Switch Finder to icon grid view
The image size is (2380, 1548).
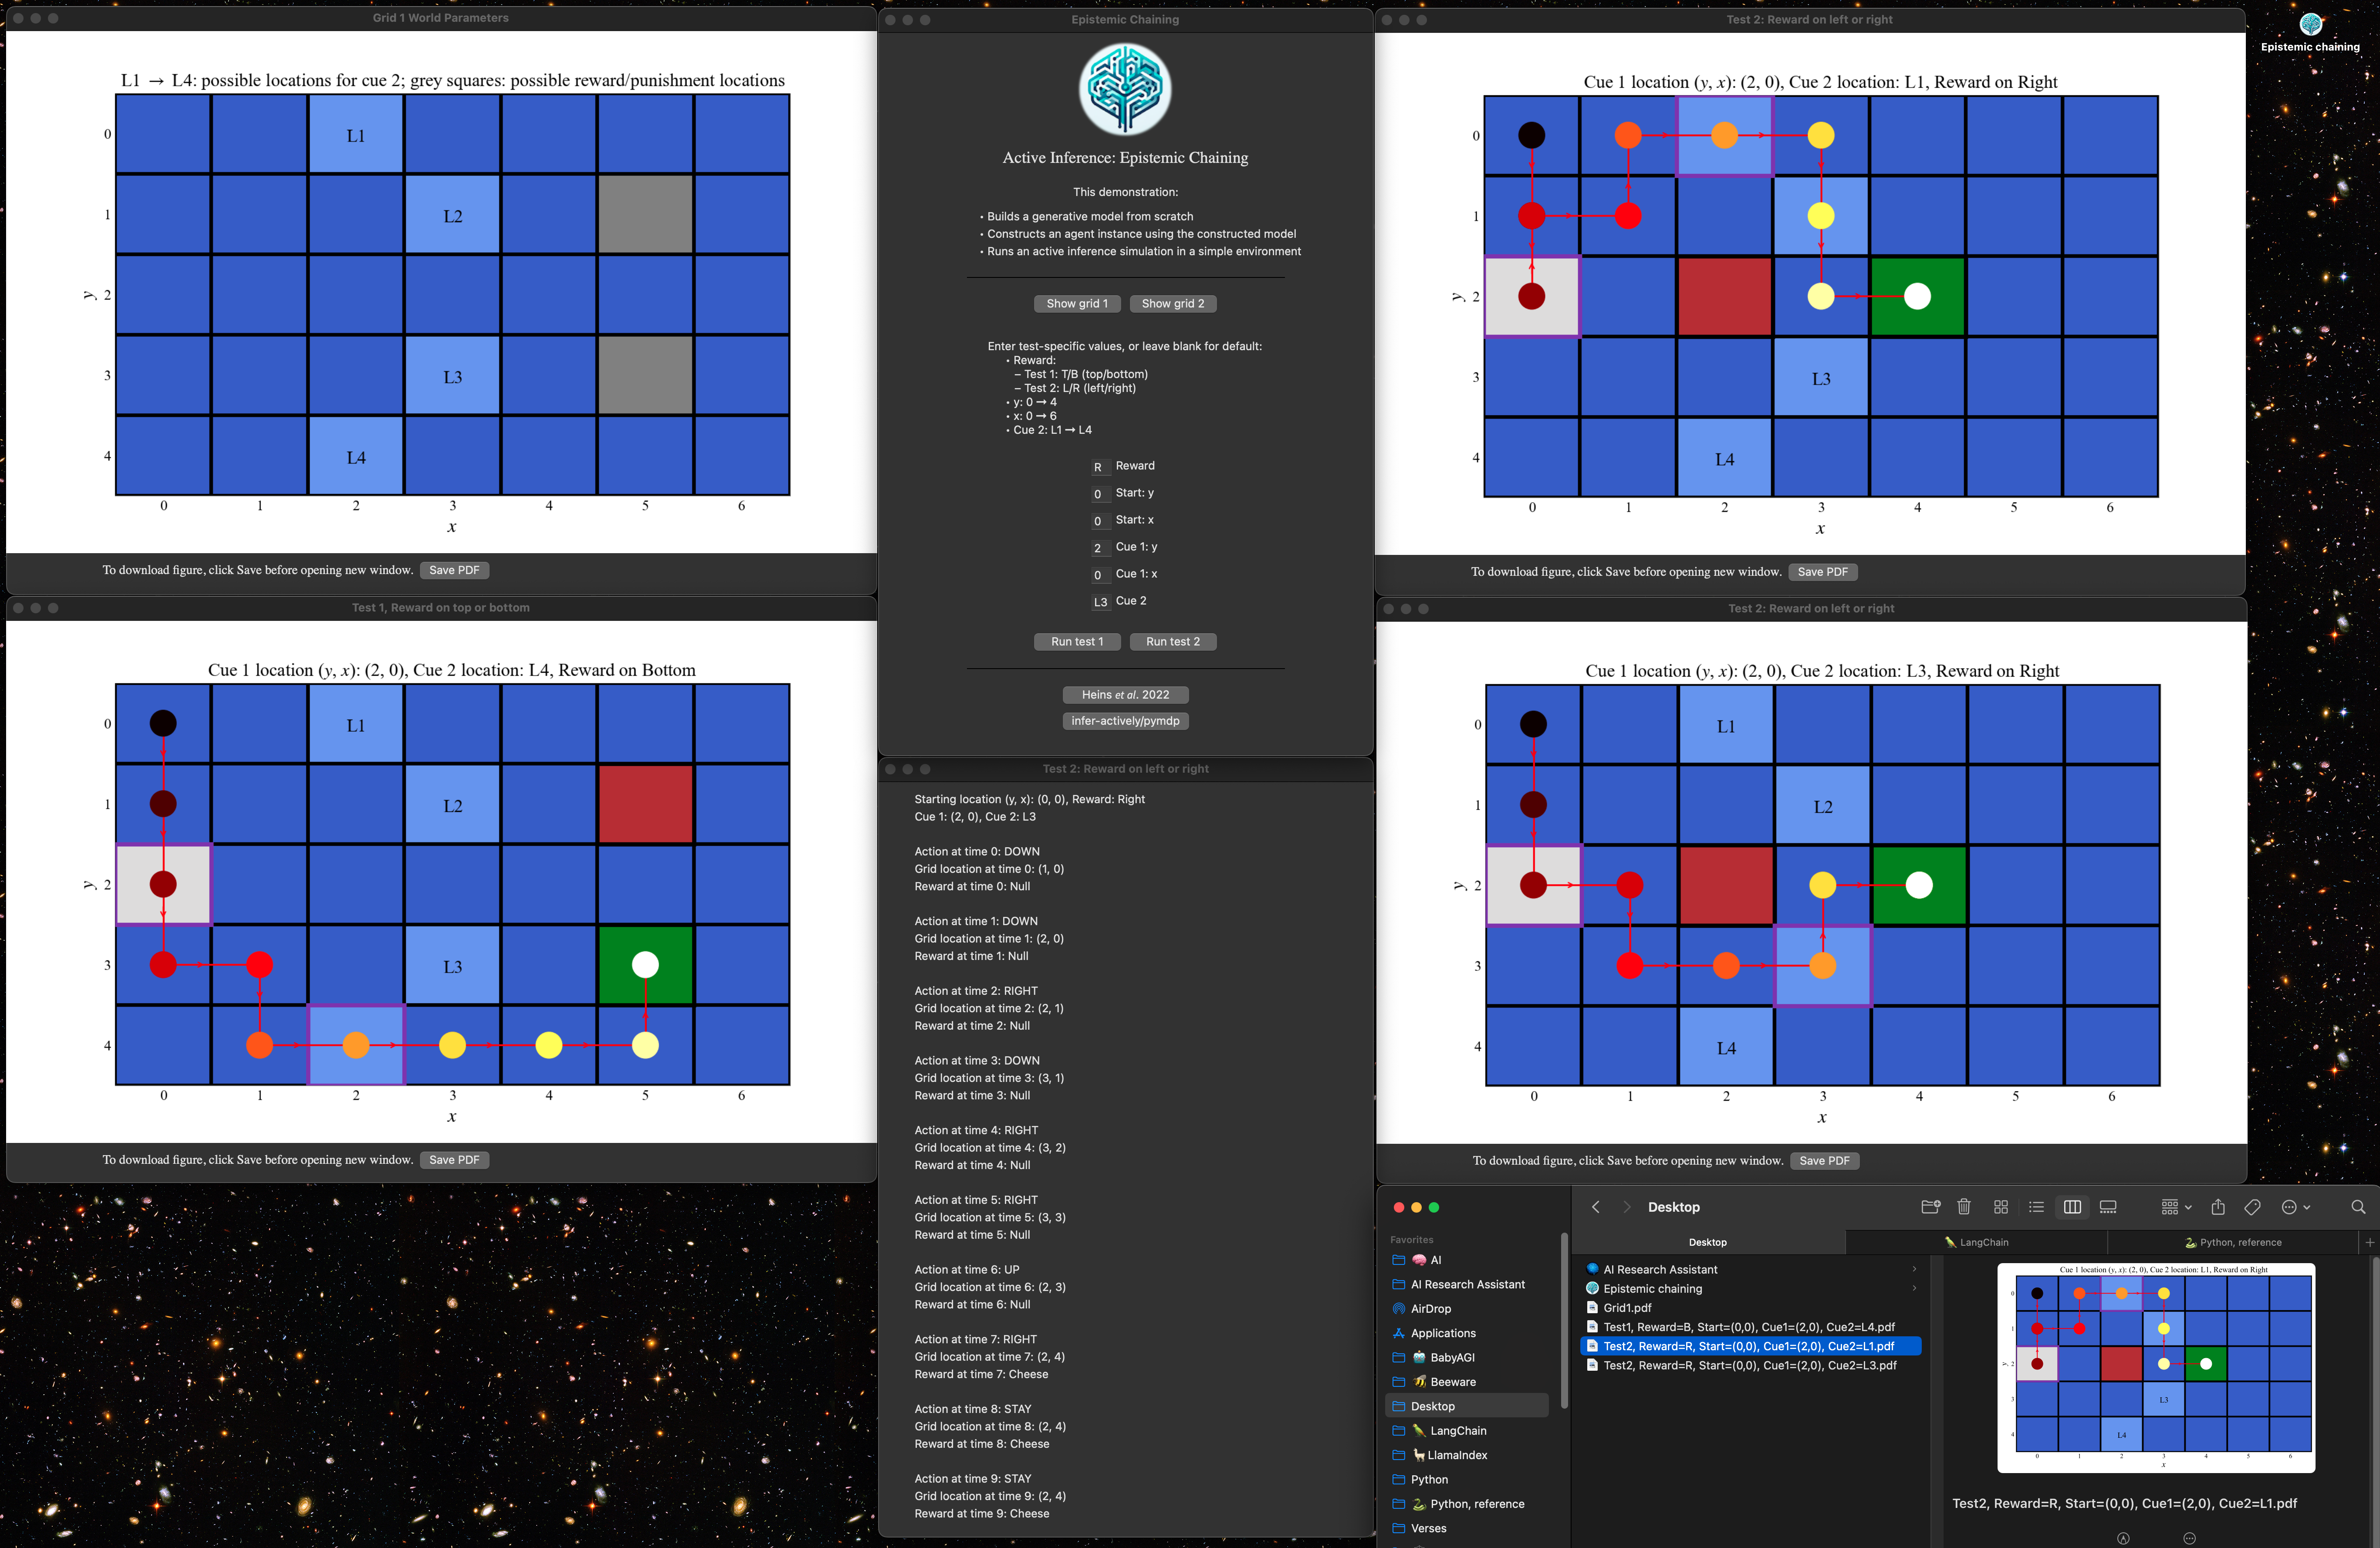pos(2001,1207)
